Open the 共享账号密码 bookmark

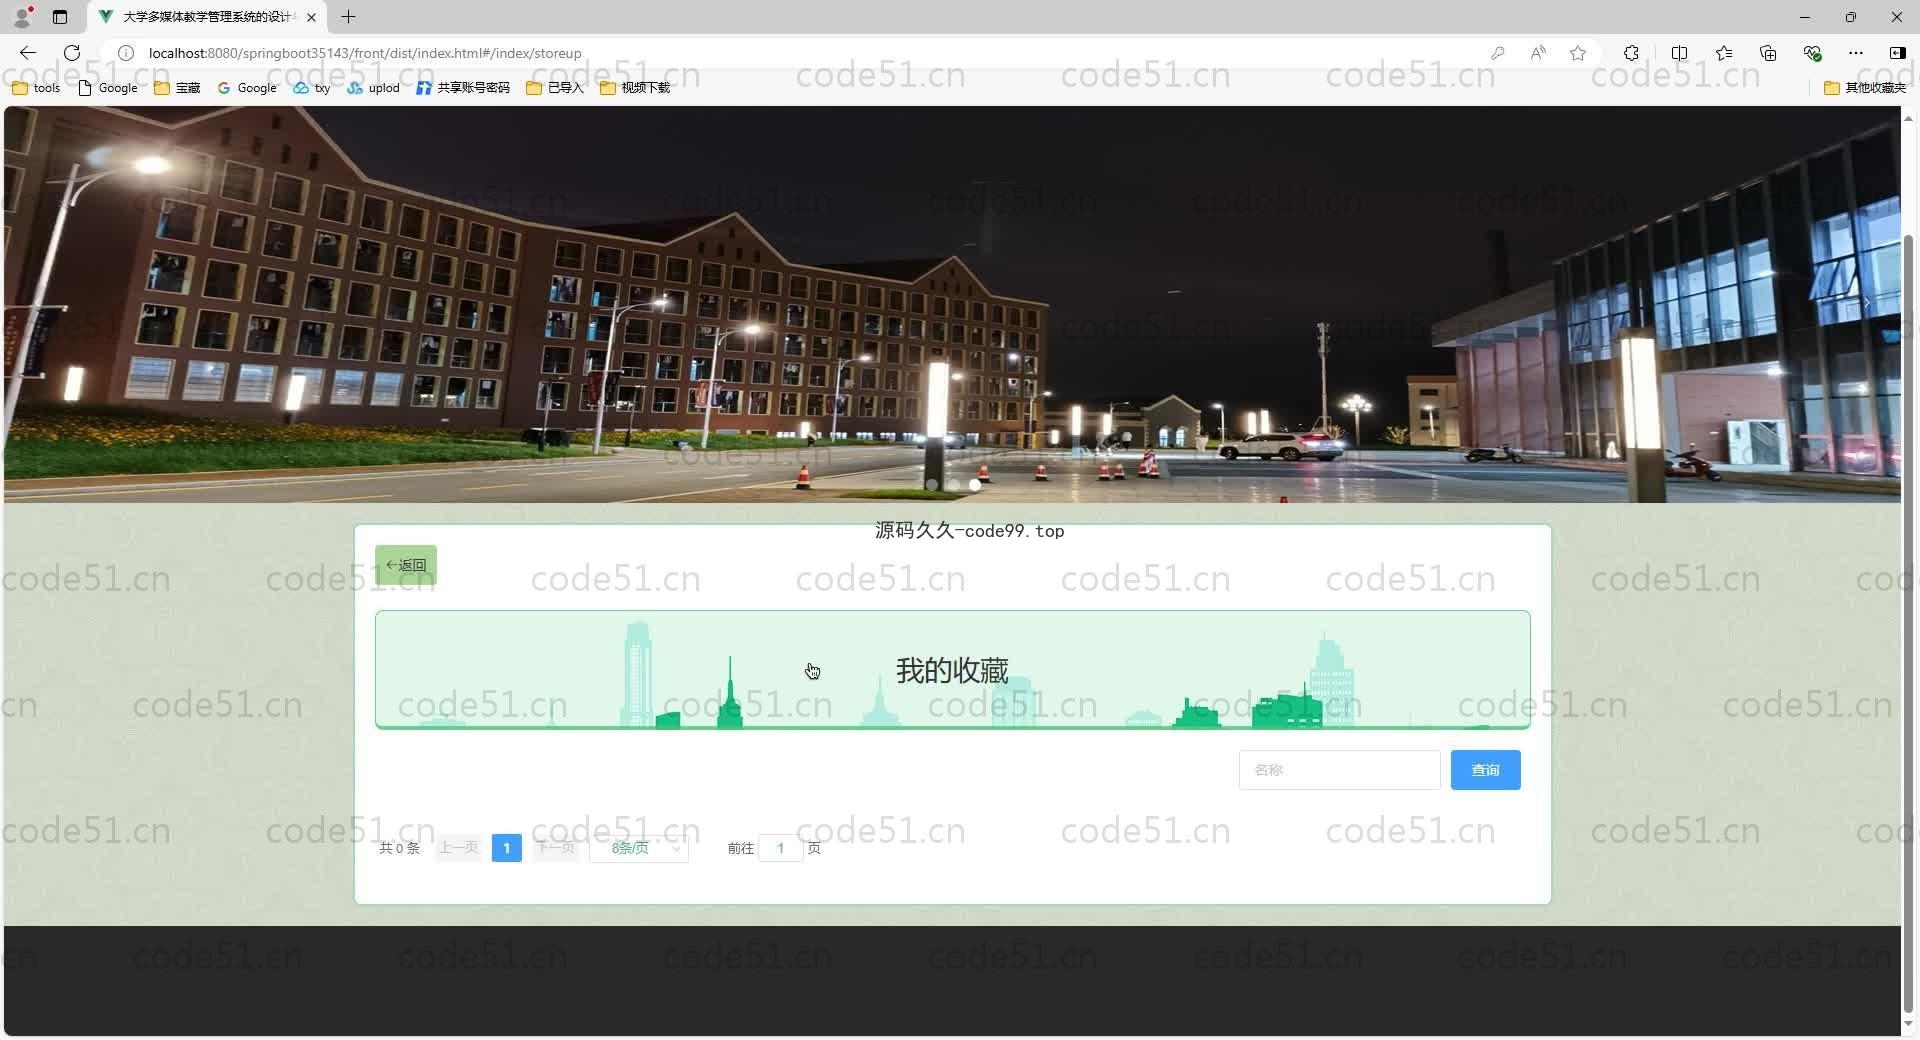463,88
